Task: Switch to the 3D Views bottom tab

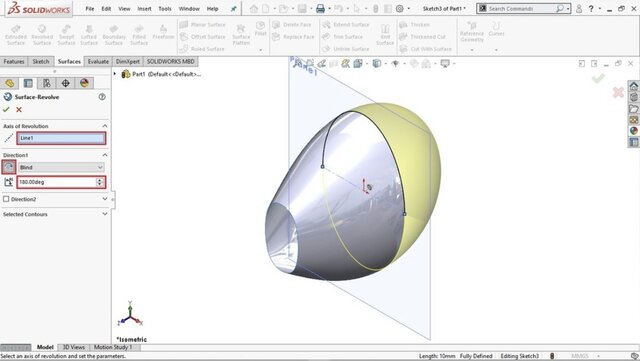Action: click(73, 347)
